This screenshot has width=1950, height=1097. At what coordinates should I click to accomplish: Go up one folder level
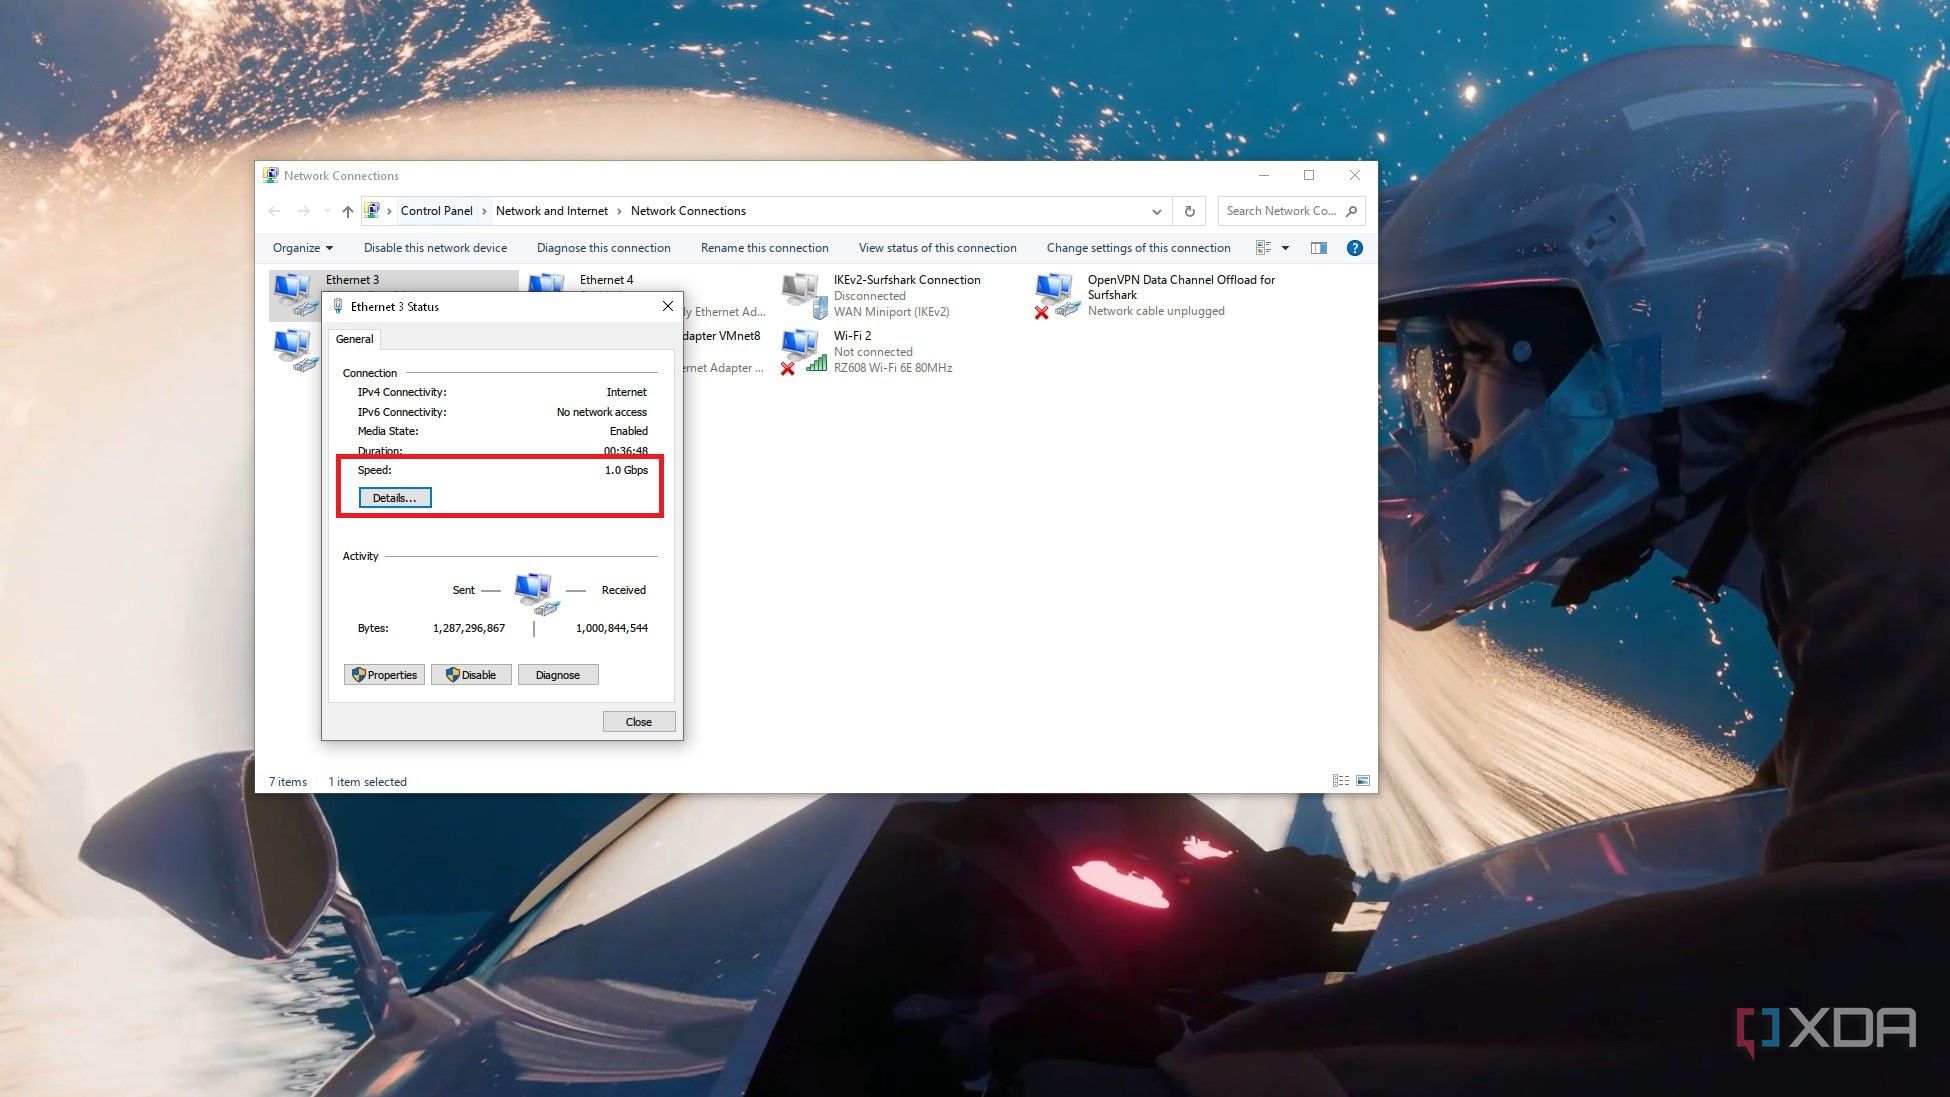pyautogui.click(x=348, y=211)
